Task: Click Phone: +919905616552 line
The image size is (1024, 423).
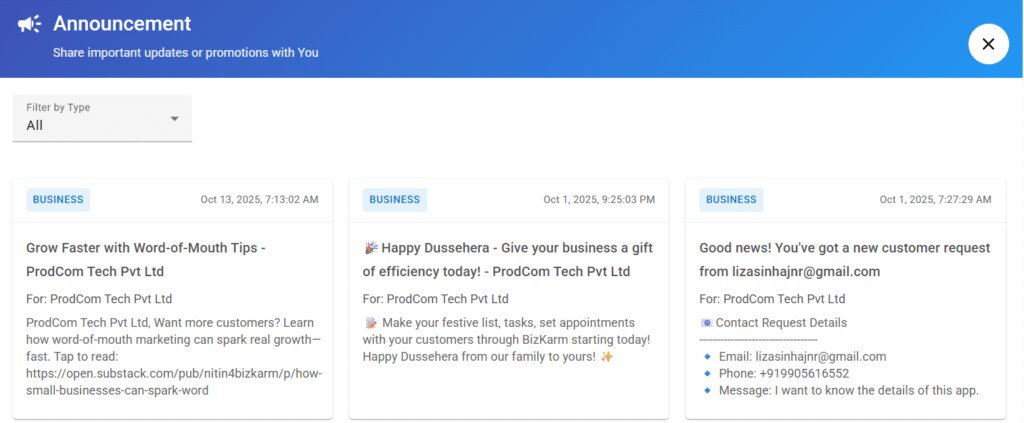Action: point(784,373)
